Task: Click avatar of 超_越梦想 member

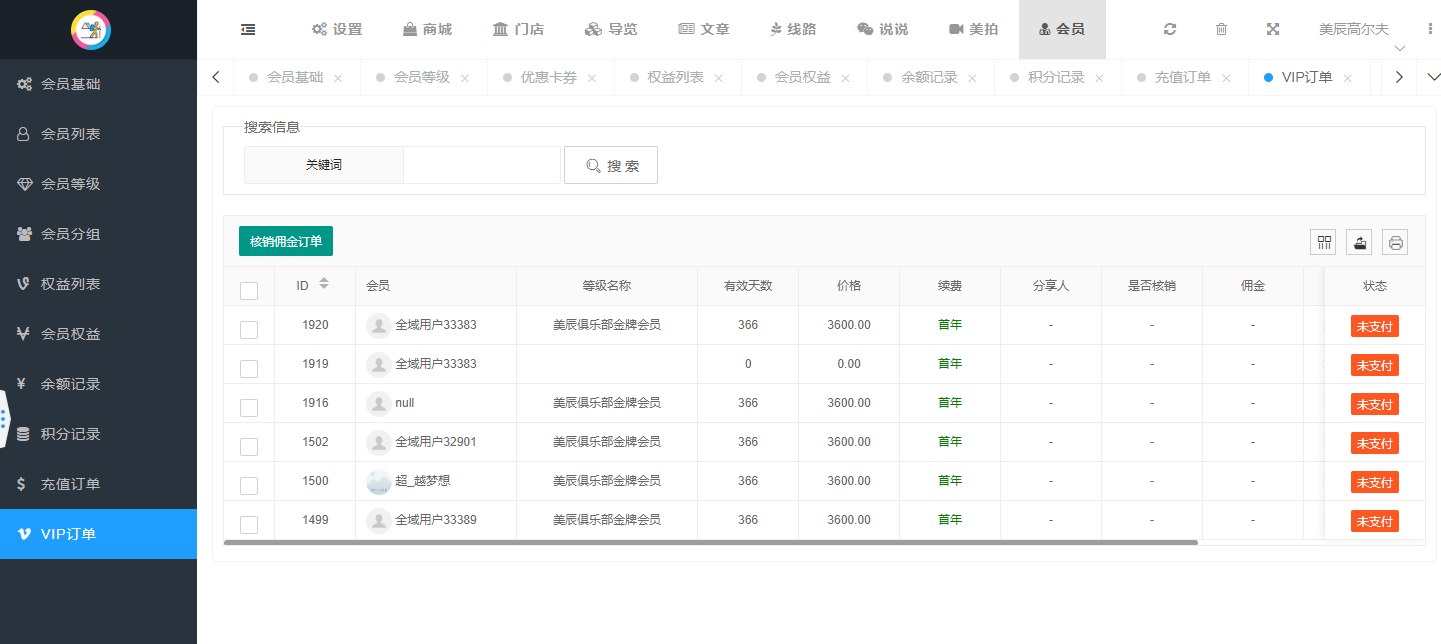Action: (379, 481)
